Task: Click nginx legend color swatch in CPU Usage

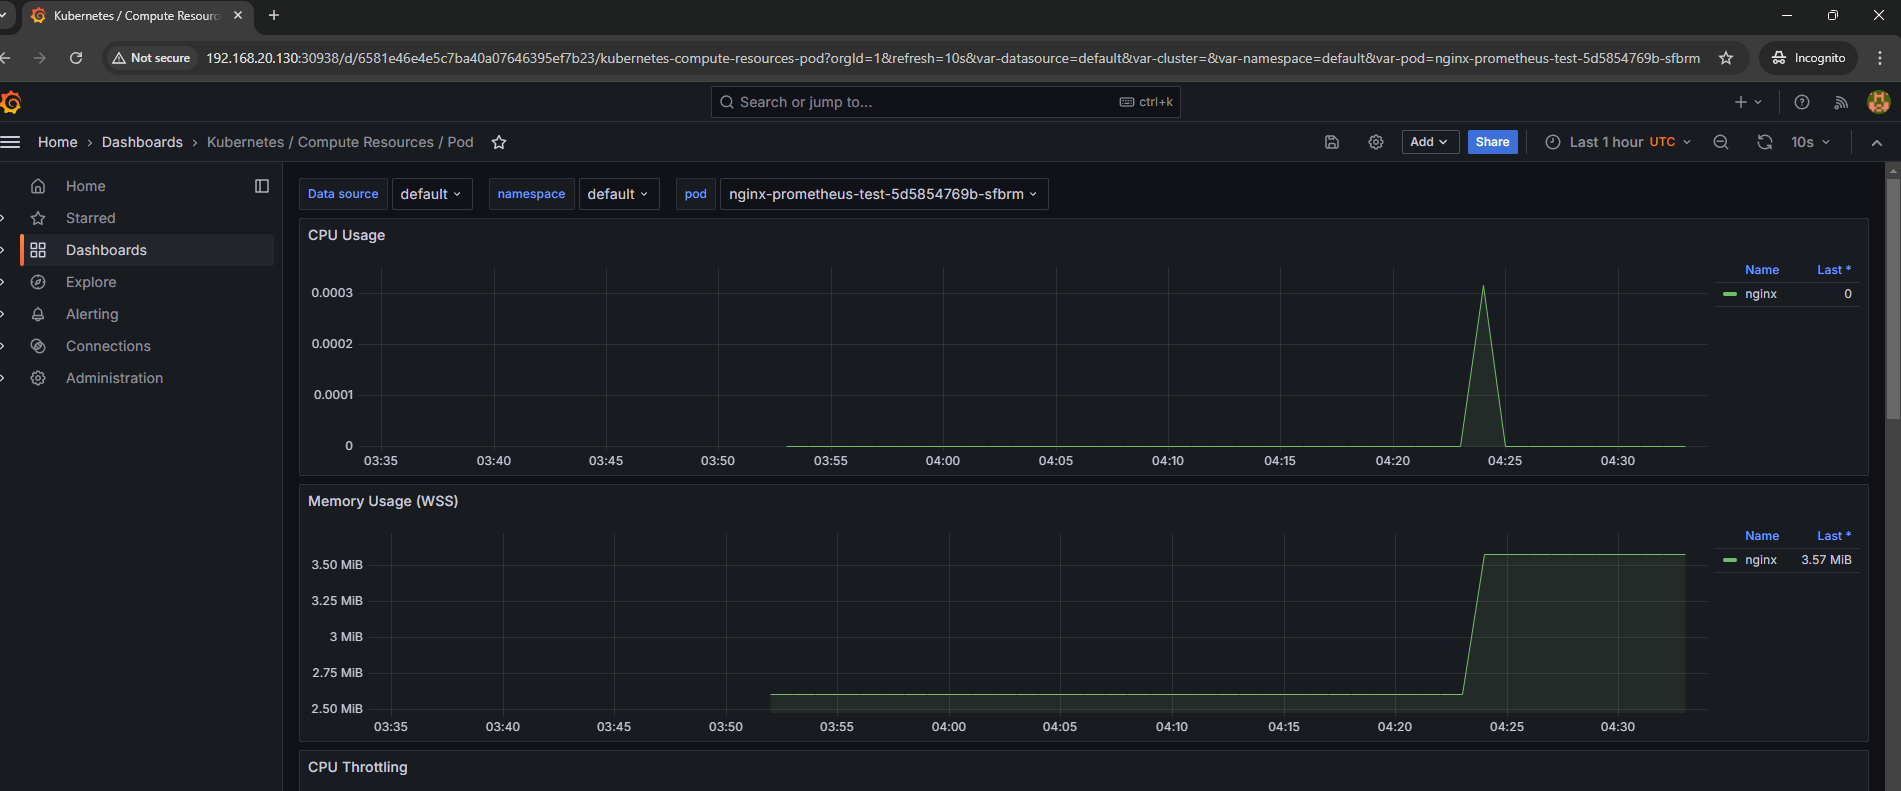Action: point(1730,294)
